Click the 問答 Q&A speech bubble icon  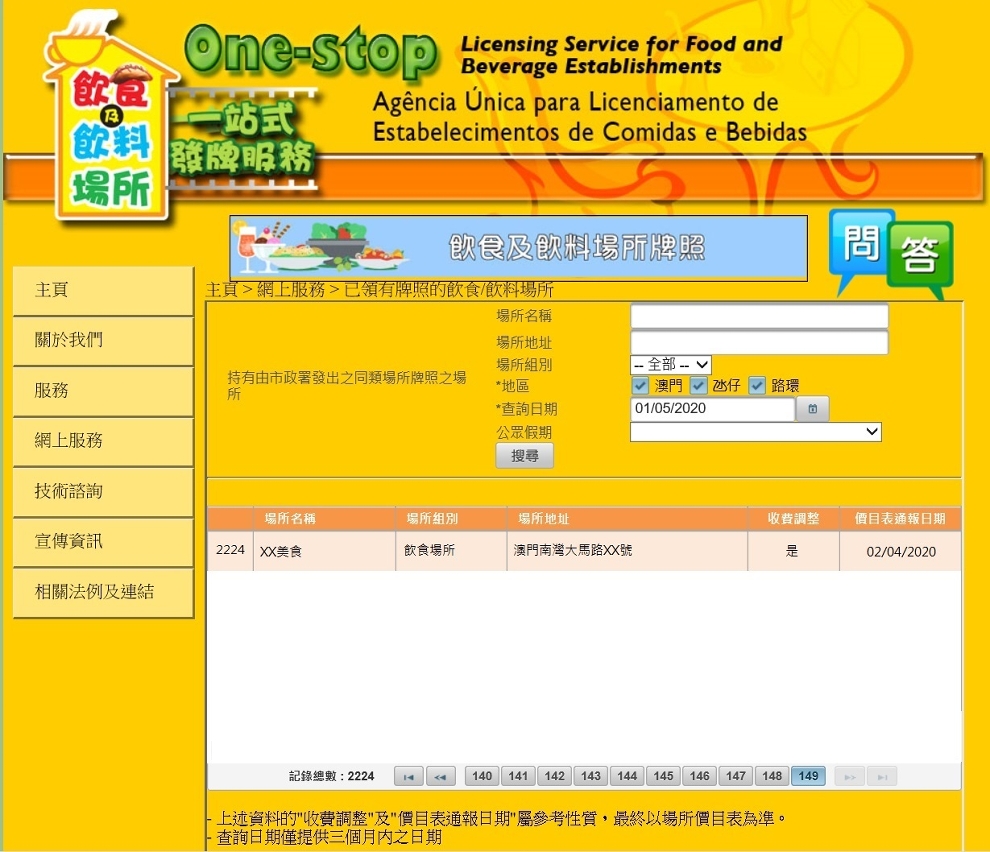[x=890, y=252]
